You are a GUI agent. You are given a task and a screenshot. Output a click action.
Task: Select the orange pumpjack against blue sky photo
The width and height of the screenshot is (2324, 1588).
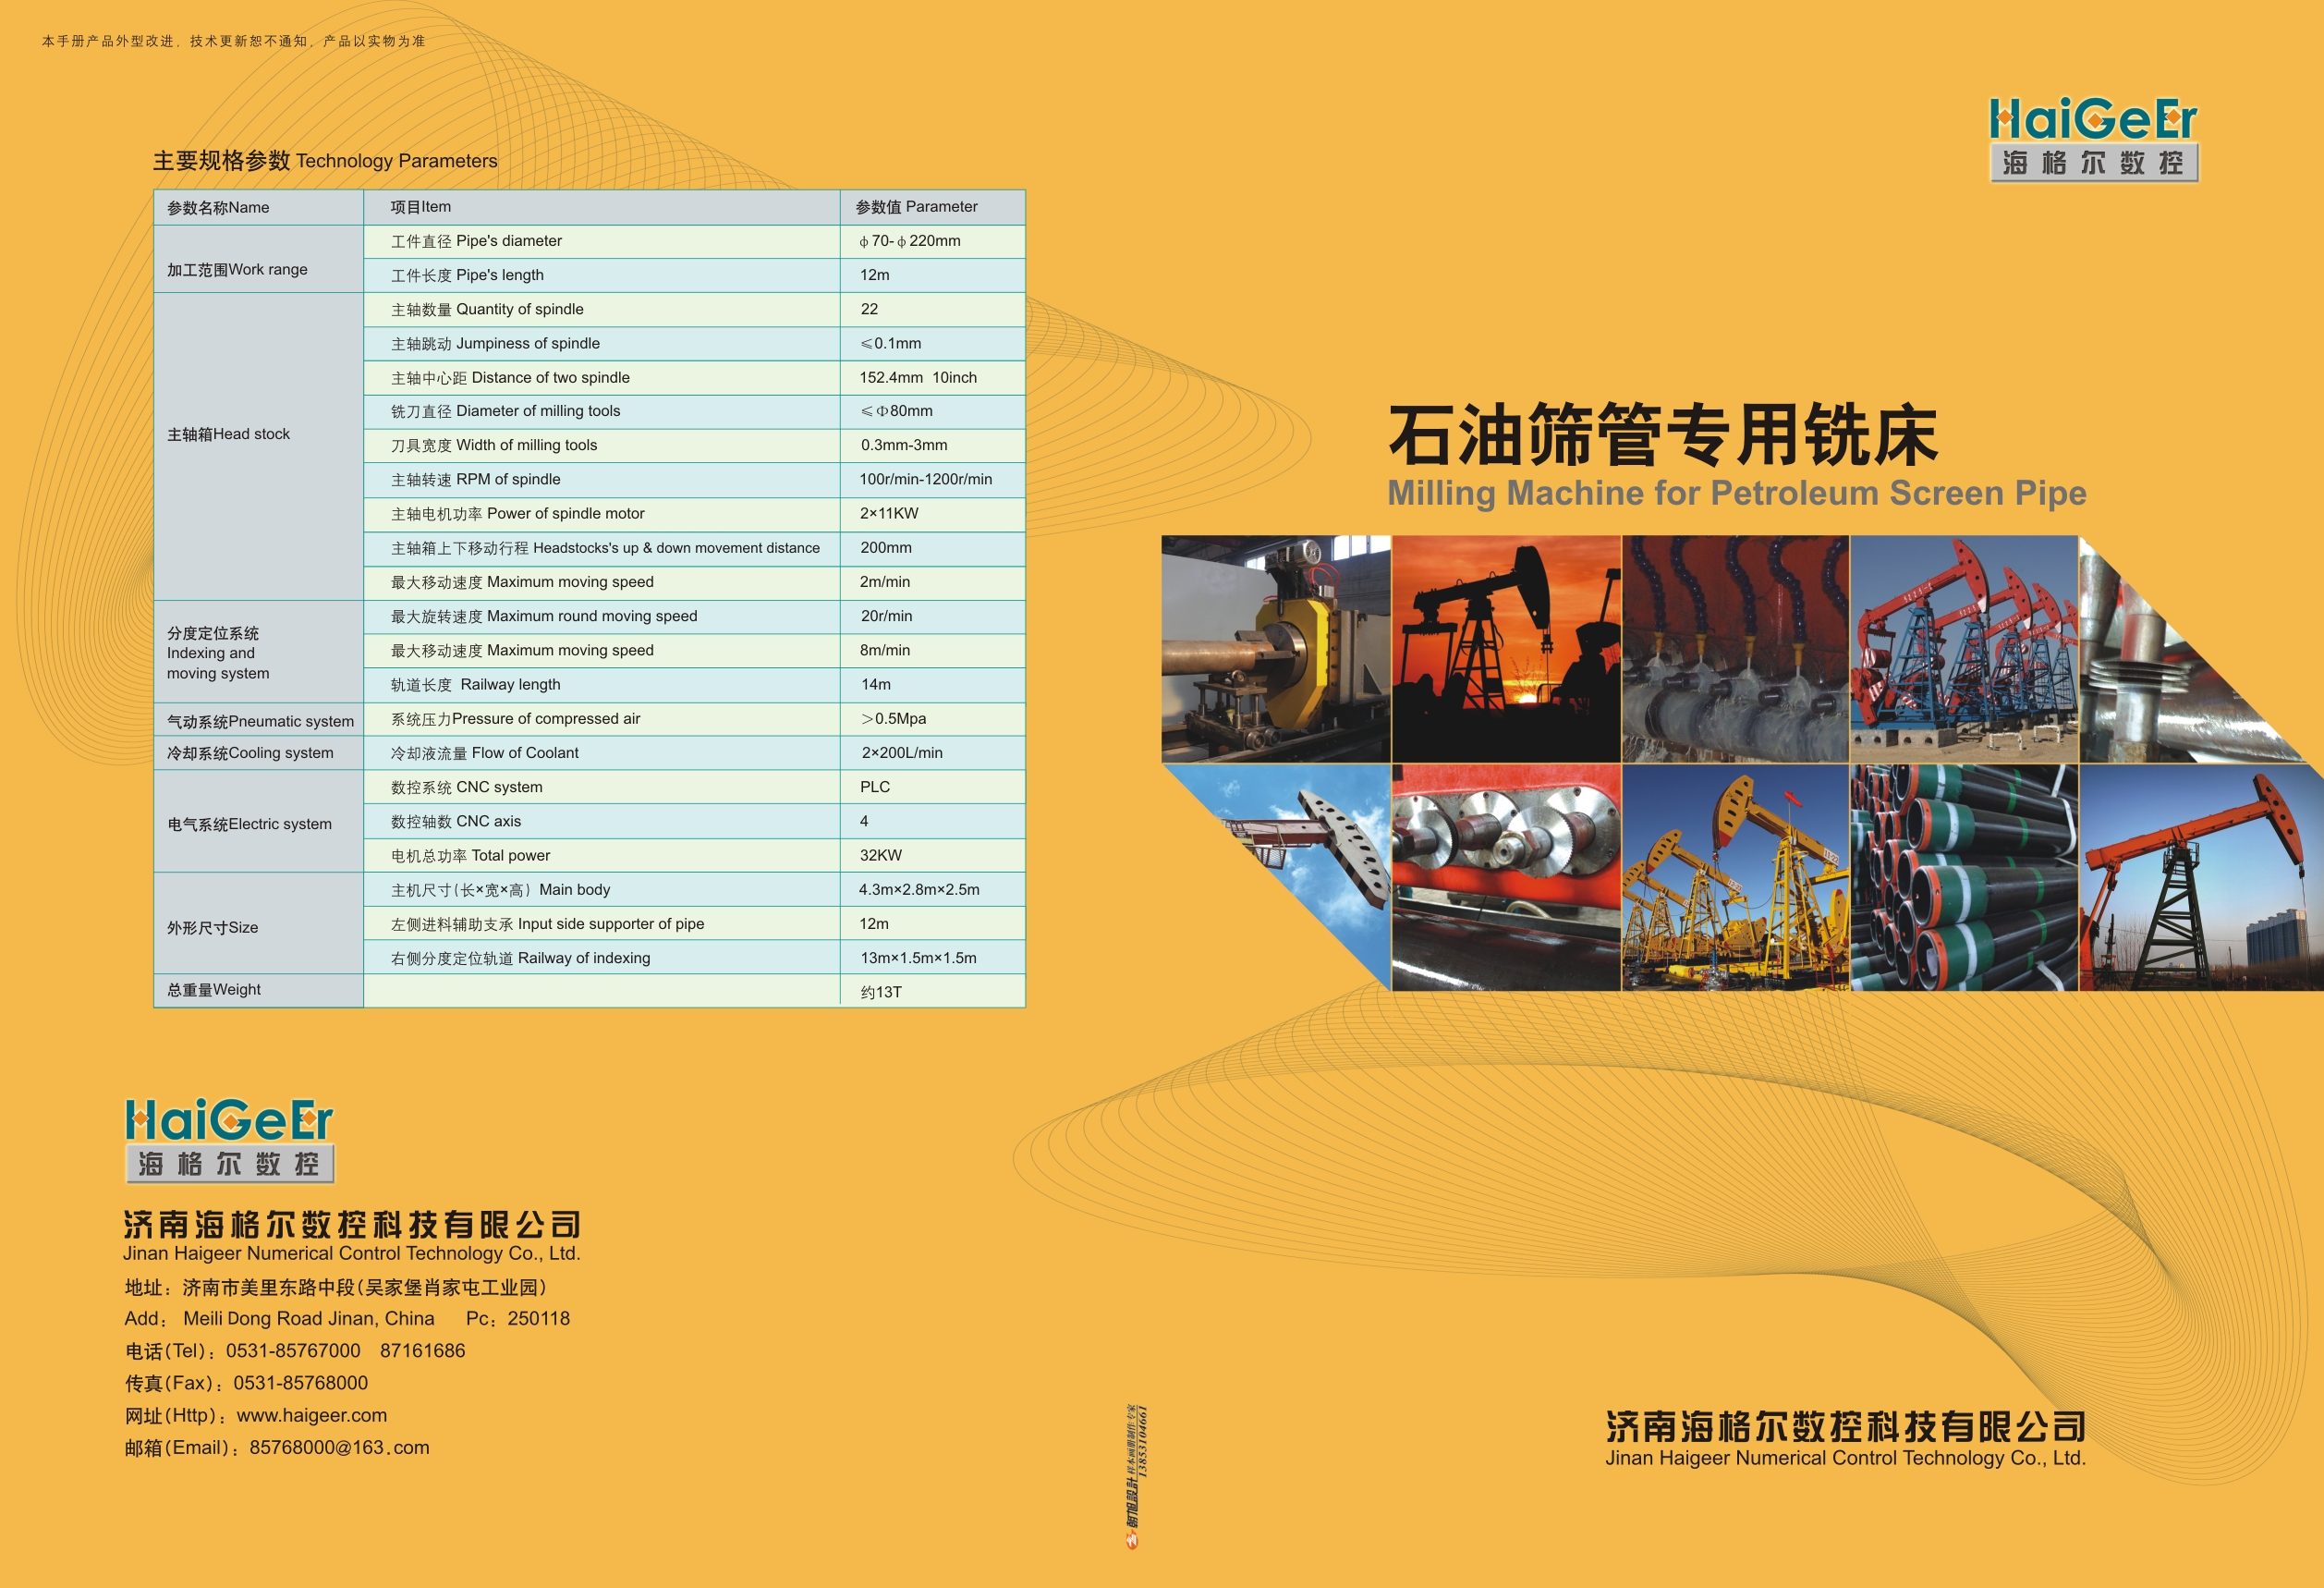click(x=2201, y=878)
